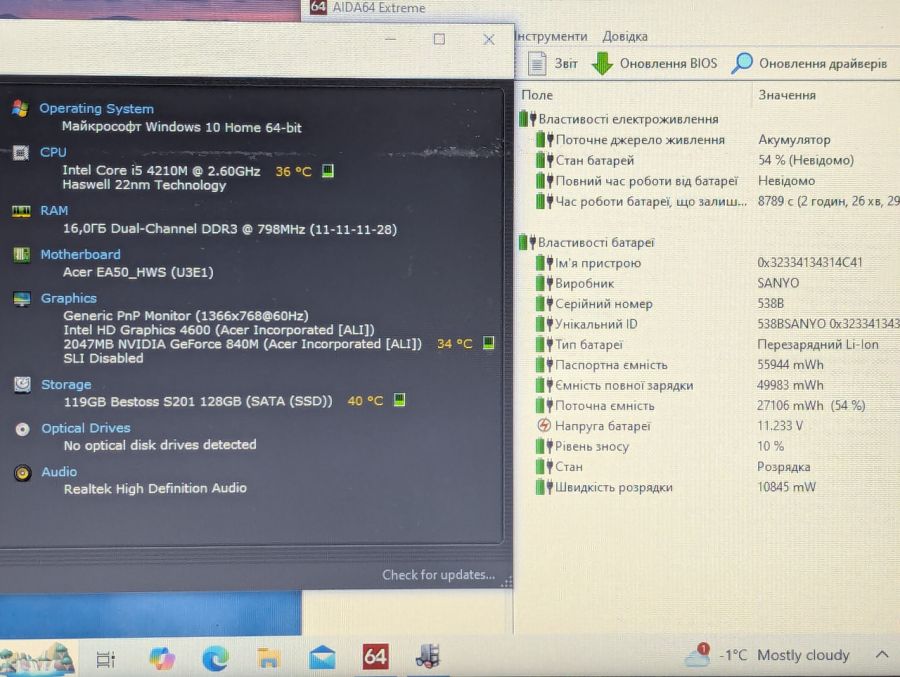This screenshot has height=677, width=900.
Task: Click the Speccy window resize grip
Action: point(507,582)
